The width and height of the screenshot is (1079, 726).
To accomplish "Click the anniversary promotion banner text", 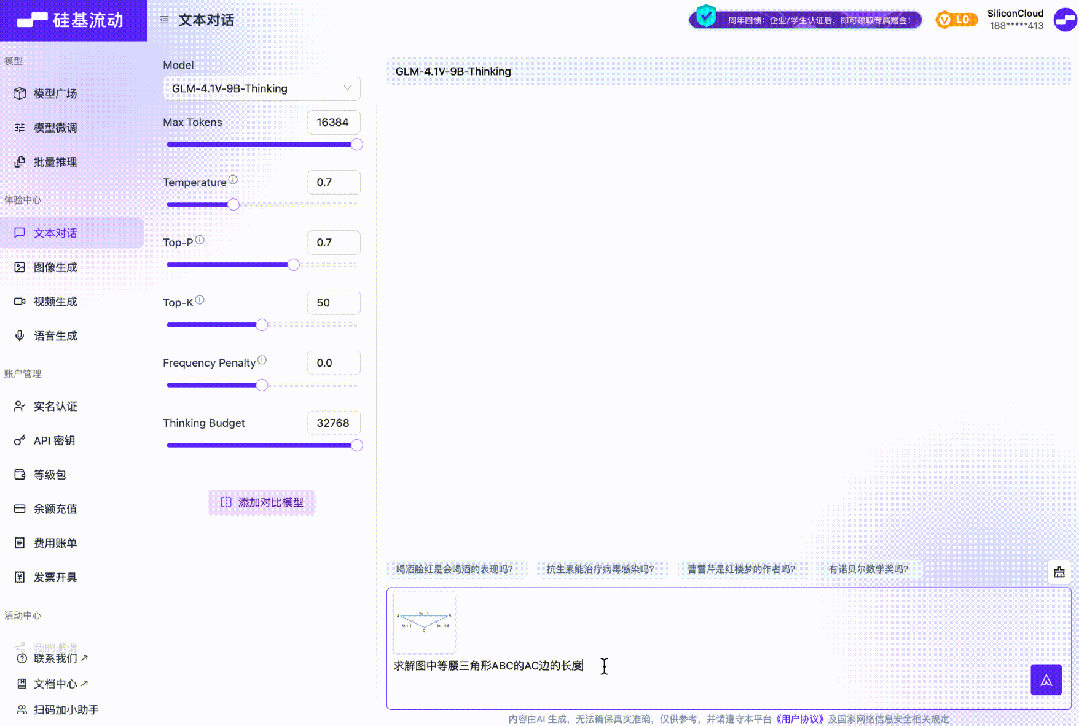I will coord(819,21).
